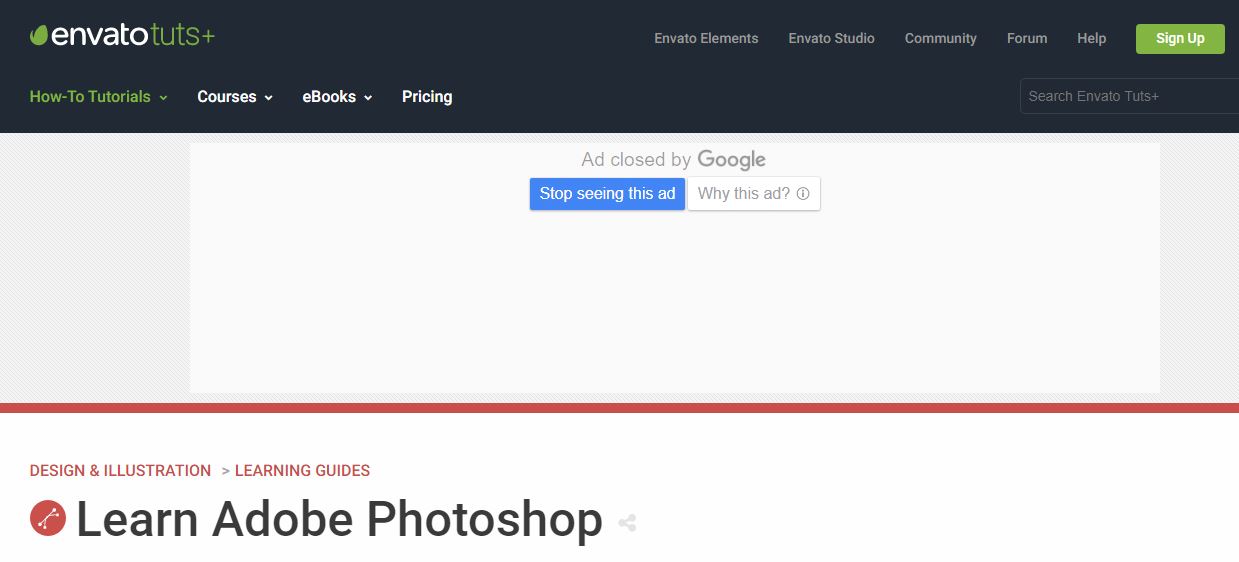
Task: Open the Envato Studio link
Action: click(831, 38)
